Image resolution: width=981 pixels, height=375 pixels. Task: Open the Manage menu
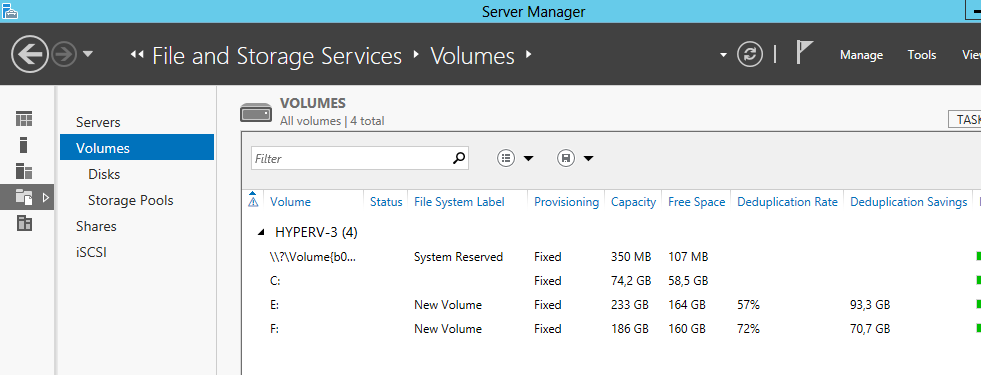click(x=861, y=55)
